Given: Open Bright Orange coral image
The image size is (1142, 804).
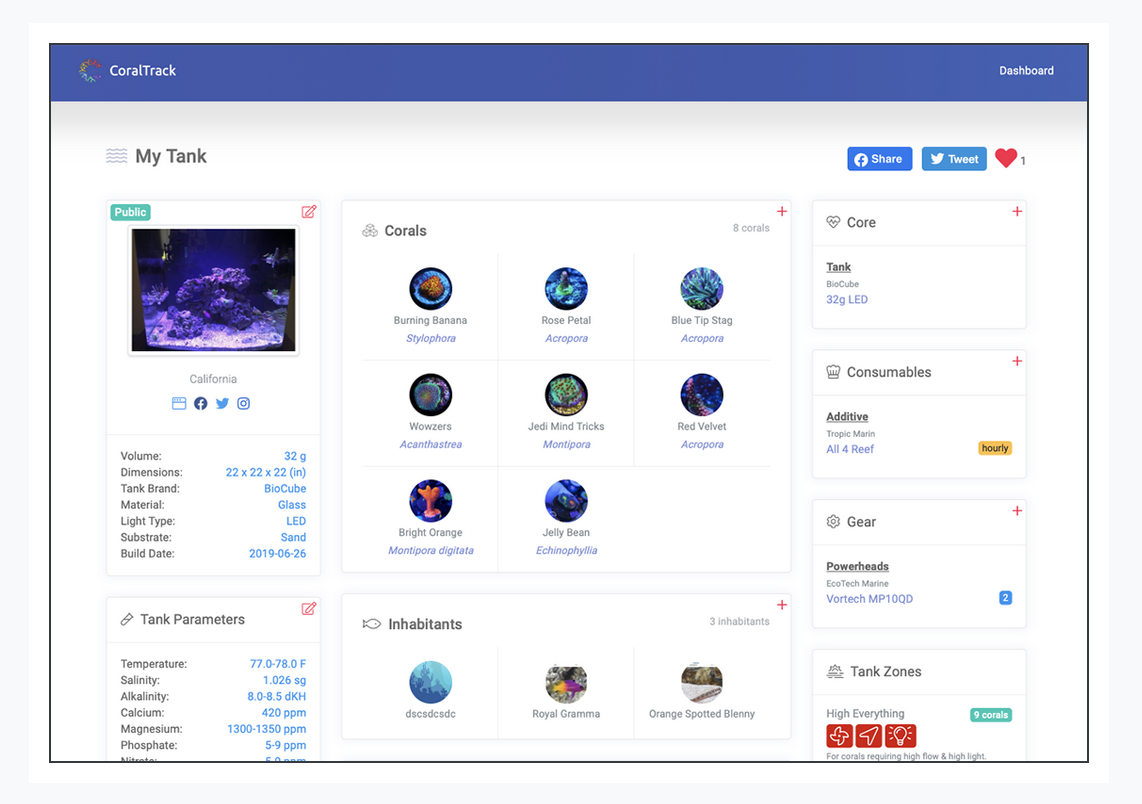Looking at the screenshot, I should coord(430,501).
